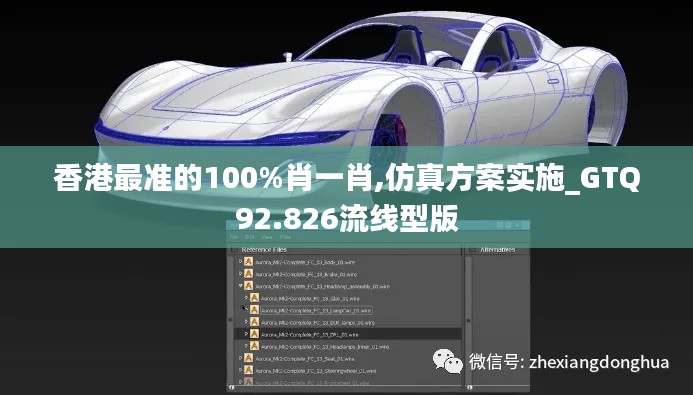Click the Alias icon of Headlamps_Inner_01.wire

(254, 346)
